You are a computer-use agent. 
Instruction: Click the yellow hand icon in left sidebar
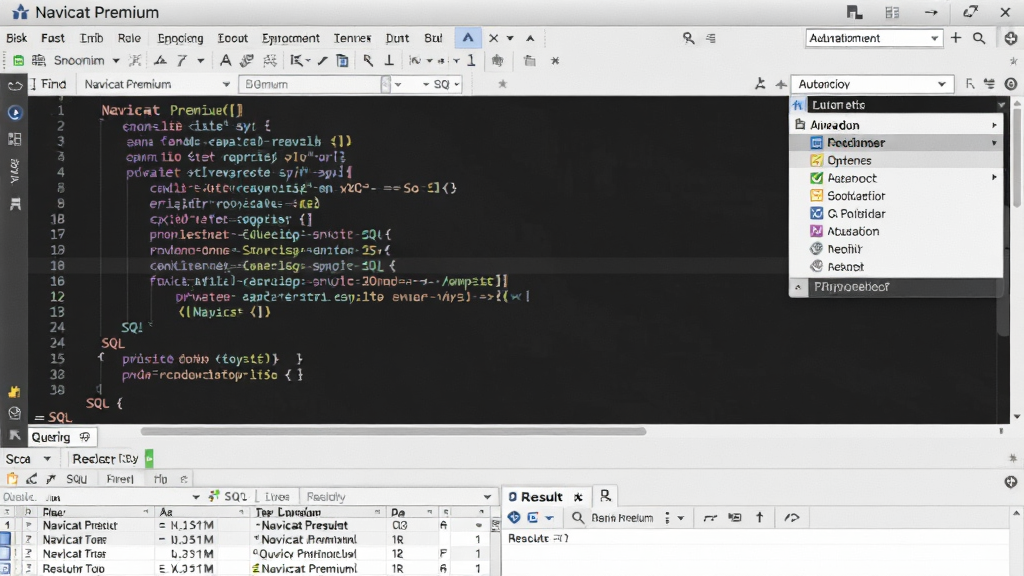pyautogui.click(x=14, y=392)
